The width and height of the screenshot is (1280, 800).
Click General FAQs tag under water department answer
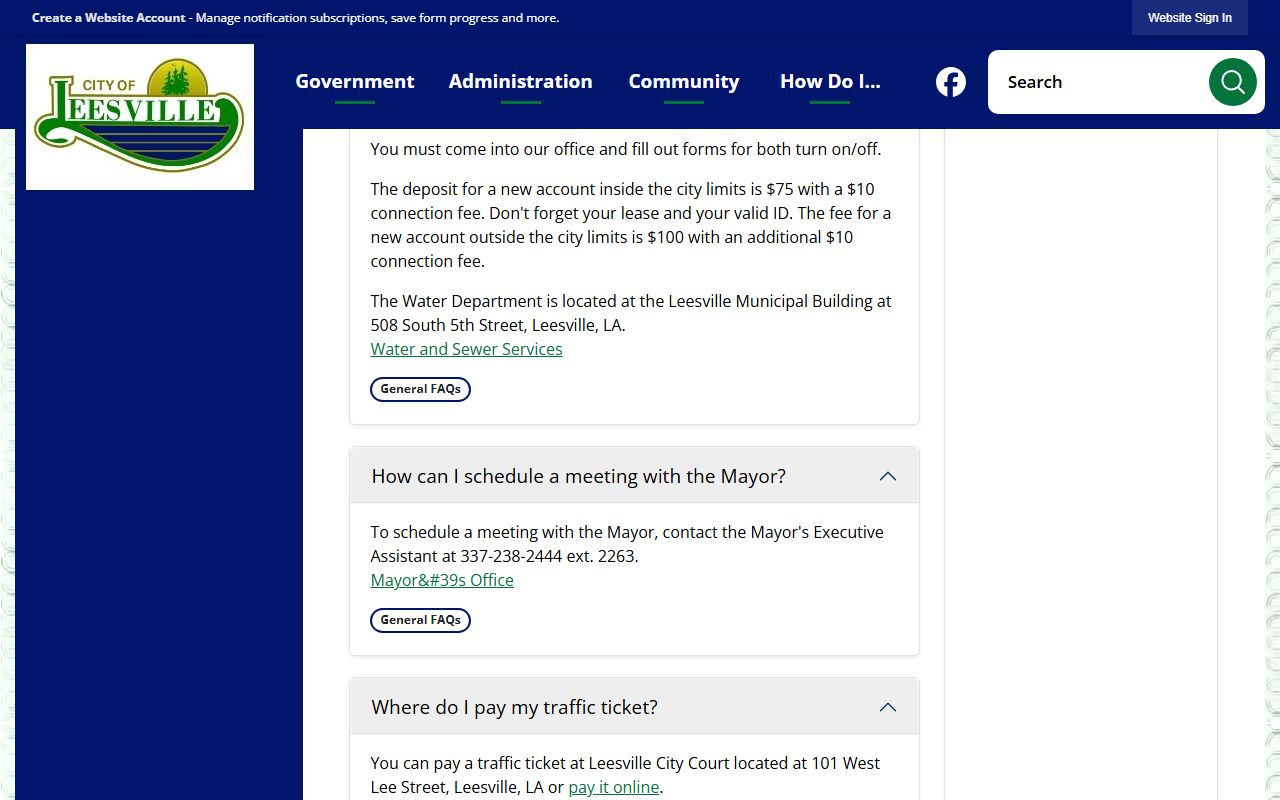coord(420,389)
